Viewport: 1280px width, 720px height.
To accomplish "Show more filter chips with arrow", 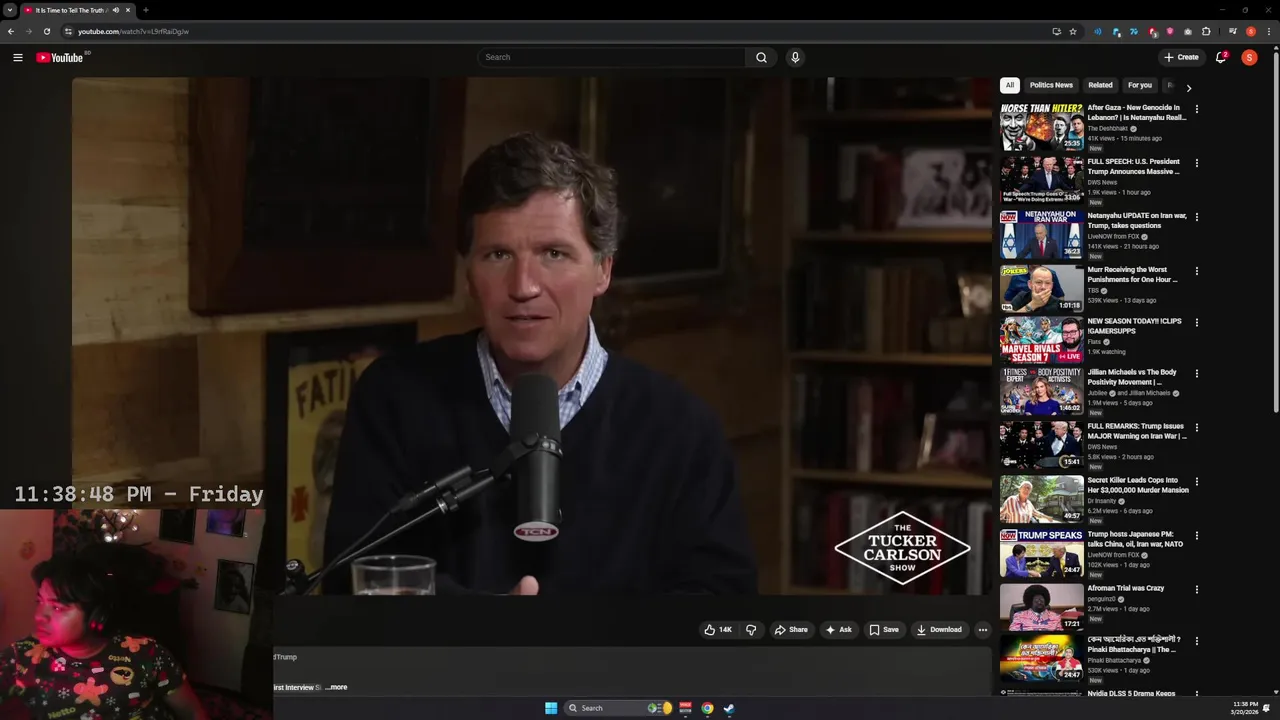I will tap(1188, 88).
